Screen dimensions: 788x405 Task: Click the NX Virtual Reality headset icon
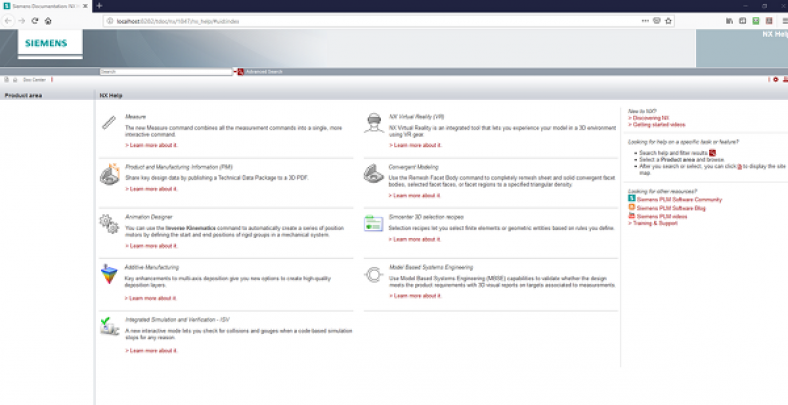[x=373, y=123]
